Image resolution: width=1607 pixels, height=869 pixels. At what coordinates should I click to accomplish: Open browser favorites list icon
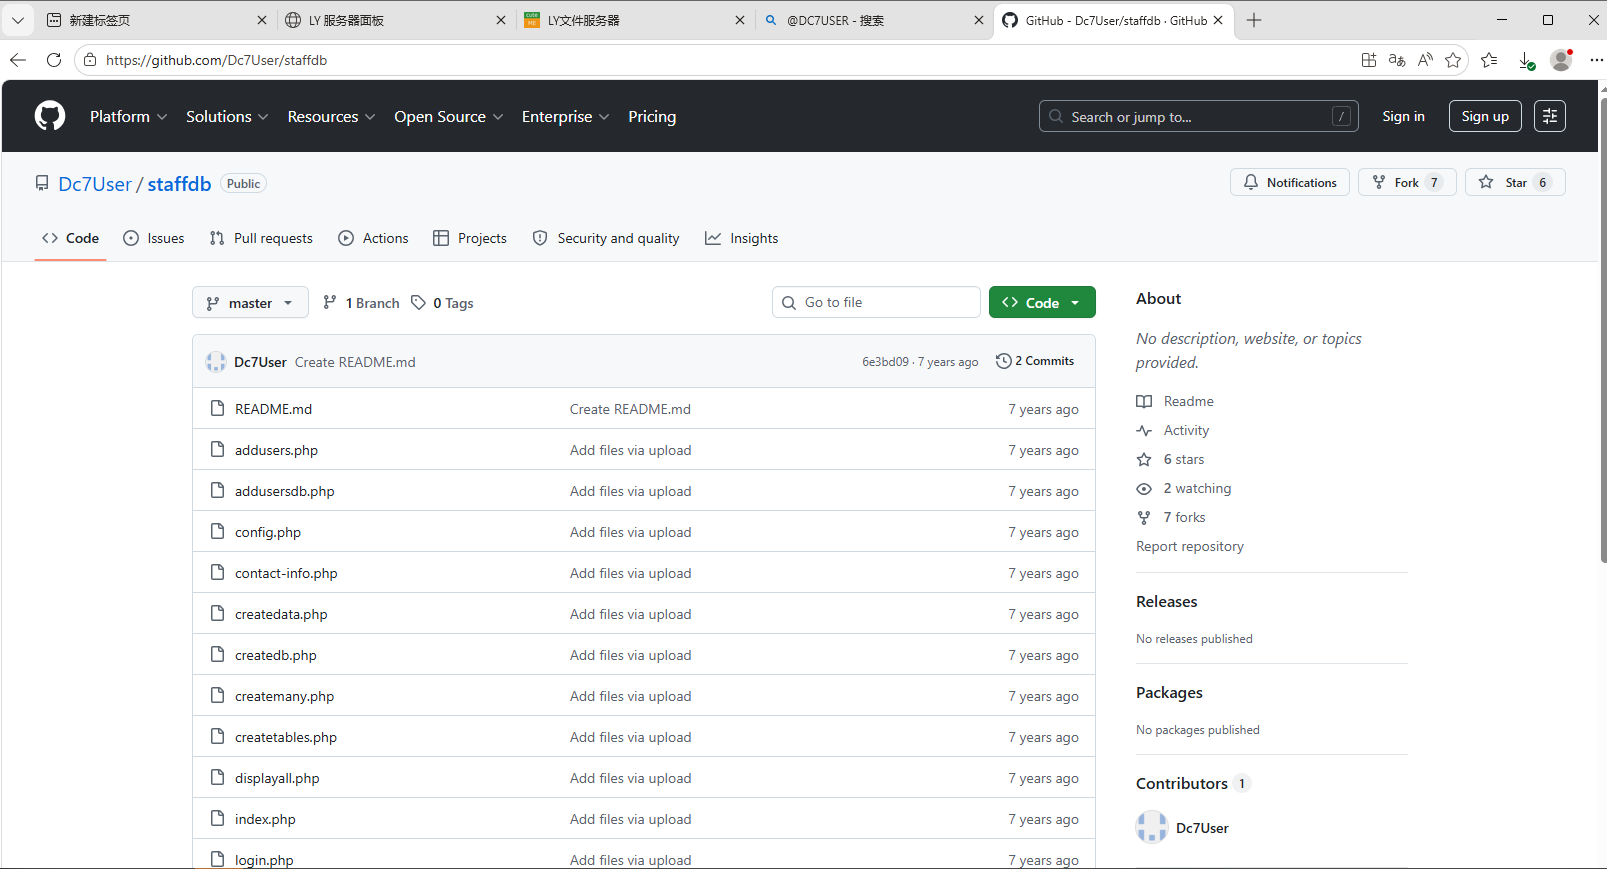1489,60
